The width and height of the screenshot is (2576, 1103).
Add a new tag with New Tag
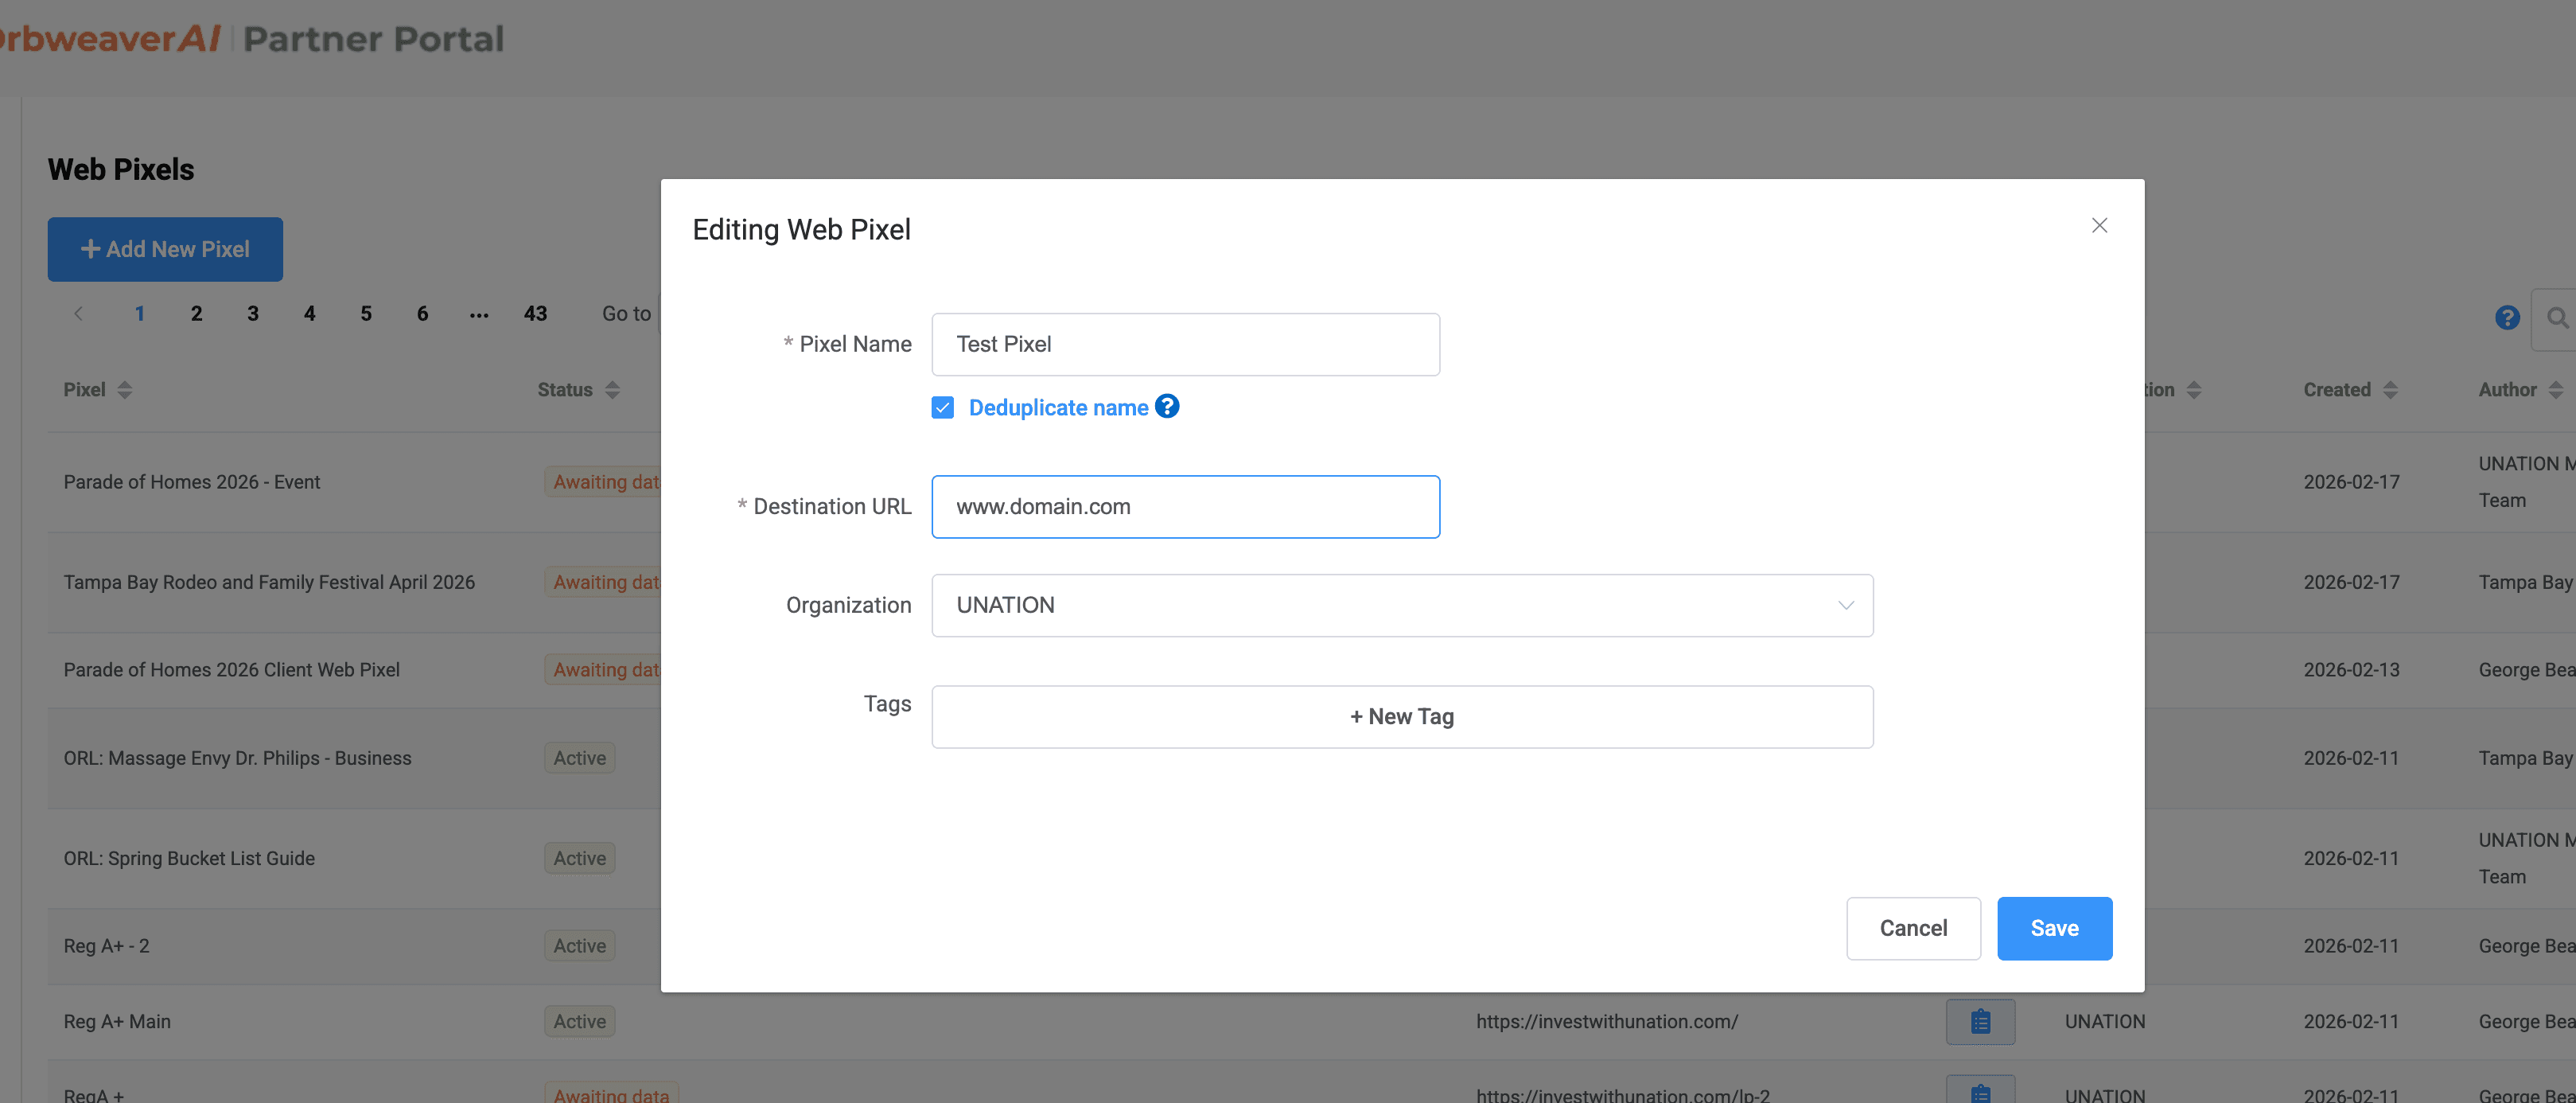click(x=1401, y=716)
